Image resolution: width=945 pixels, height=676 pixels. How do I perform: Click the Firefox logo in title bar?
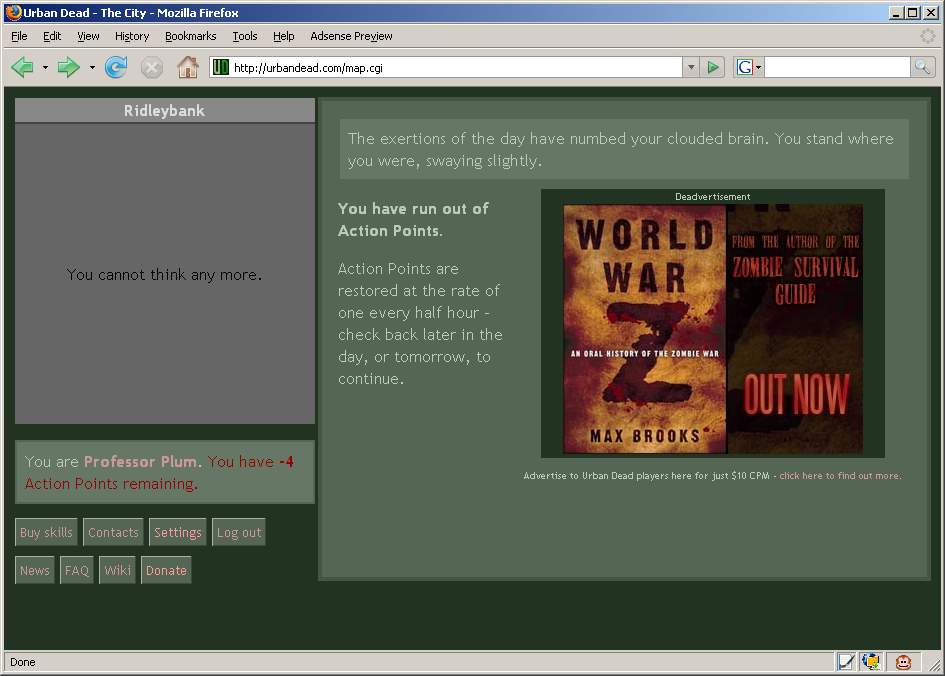pyautogui.click(x=13, y=12)
